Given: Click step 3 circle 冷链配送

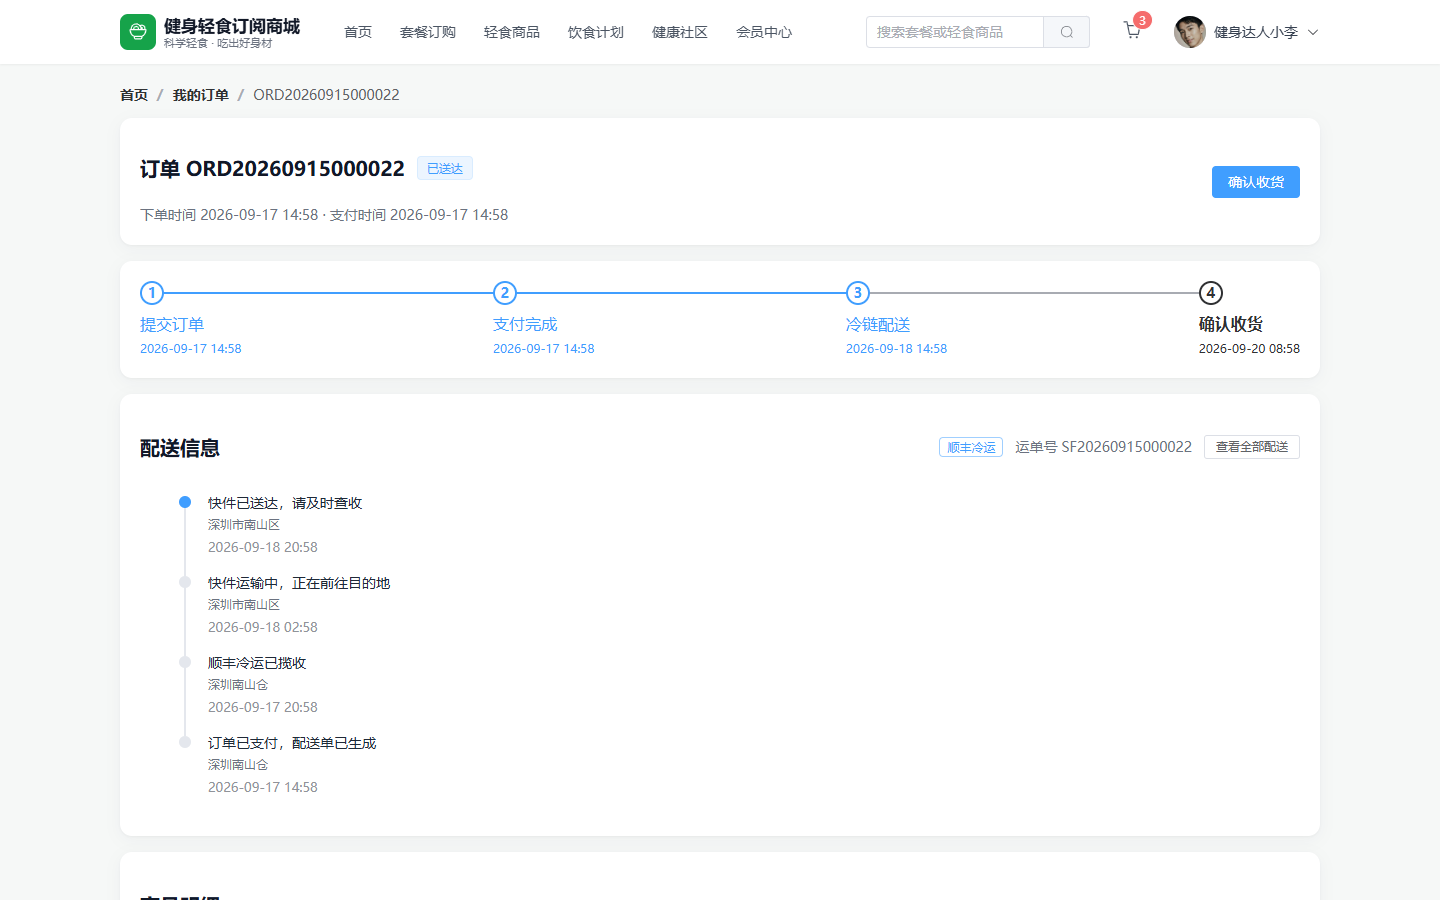Looking at the screenshot, I should 858,293.
